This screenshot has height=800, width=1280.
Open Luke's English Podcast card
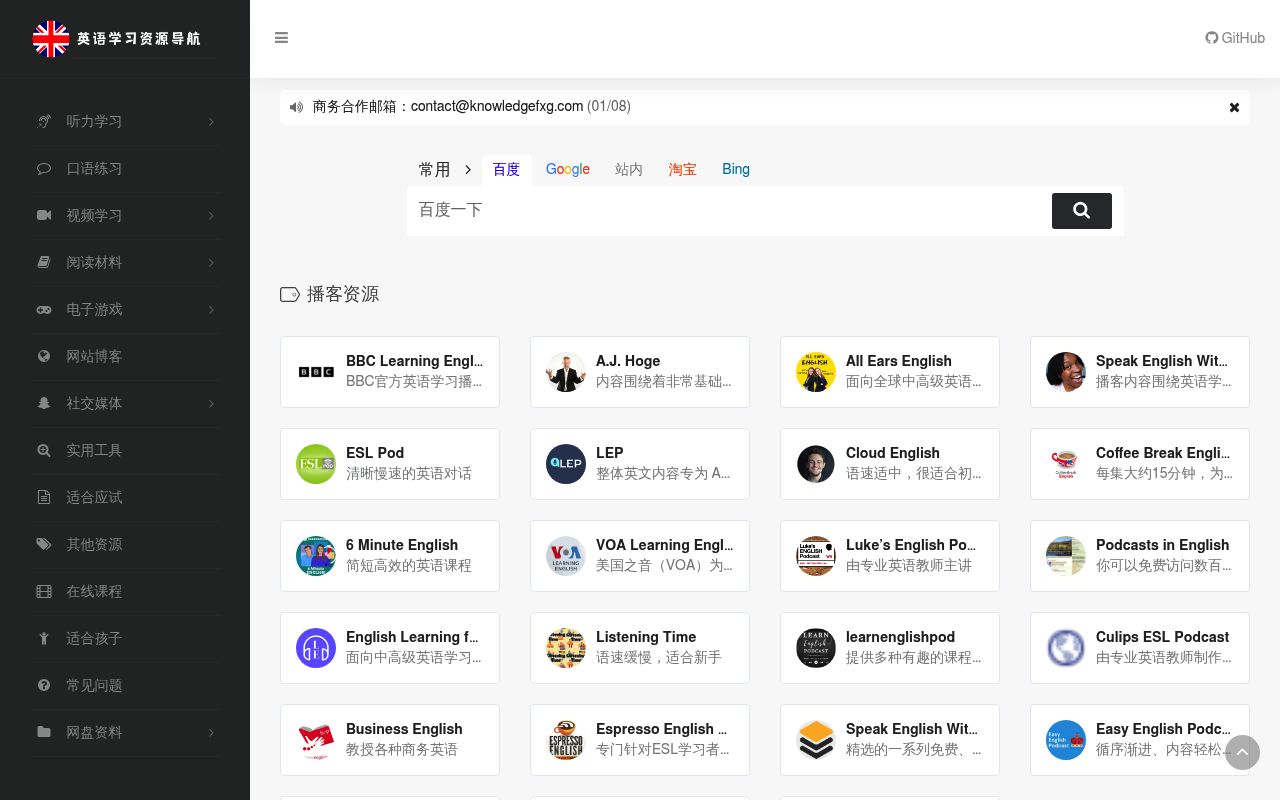(x=890, y=556)
